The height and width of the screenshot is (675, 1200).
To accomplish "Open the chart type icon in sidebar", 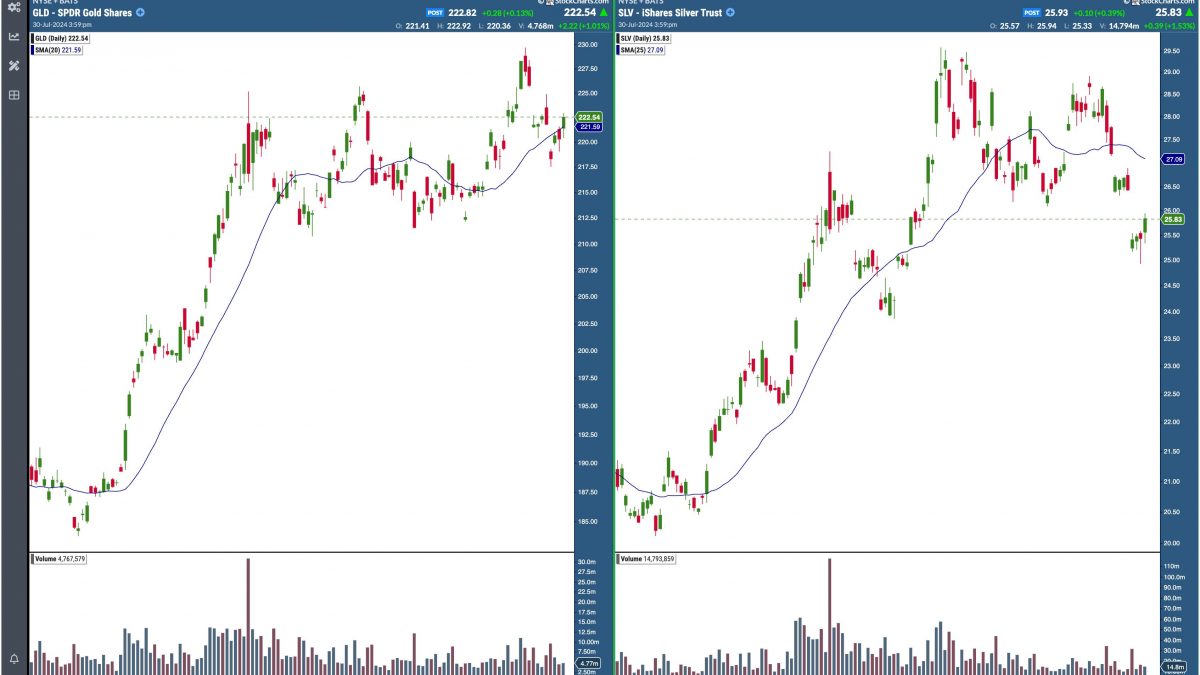I will tap(14, 36).
